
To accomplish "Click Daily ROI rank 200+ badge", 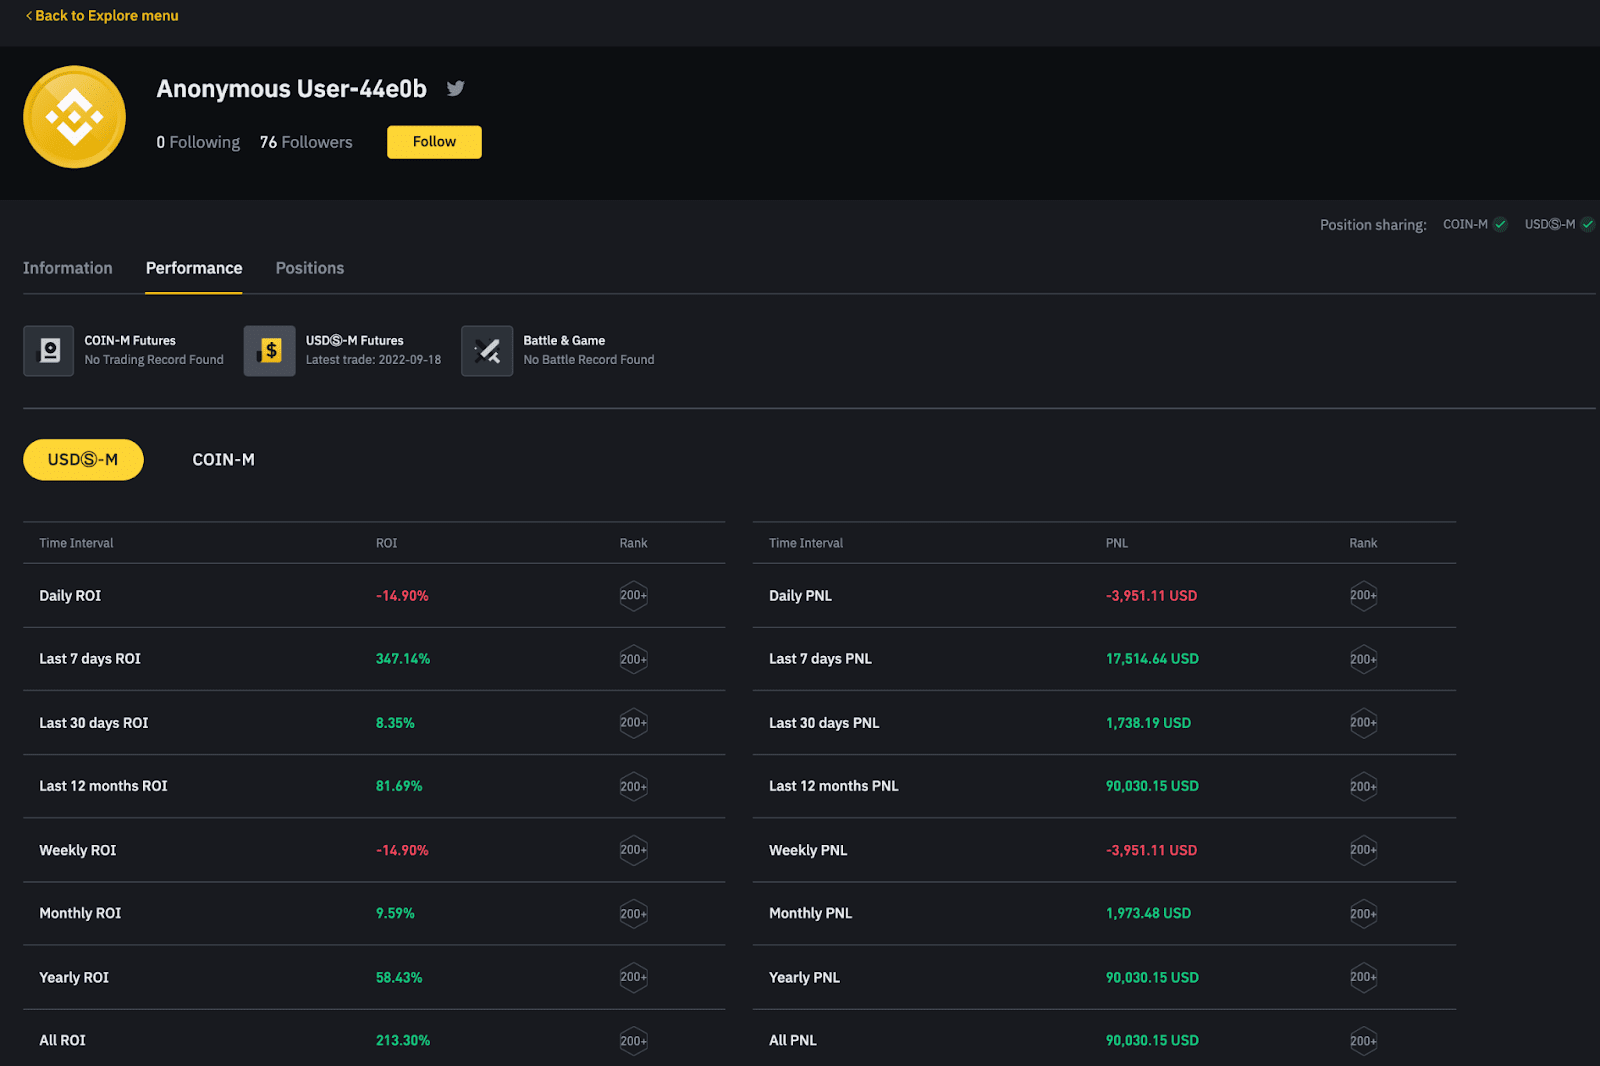I will 633,596.
